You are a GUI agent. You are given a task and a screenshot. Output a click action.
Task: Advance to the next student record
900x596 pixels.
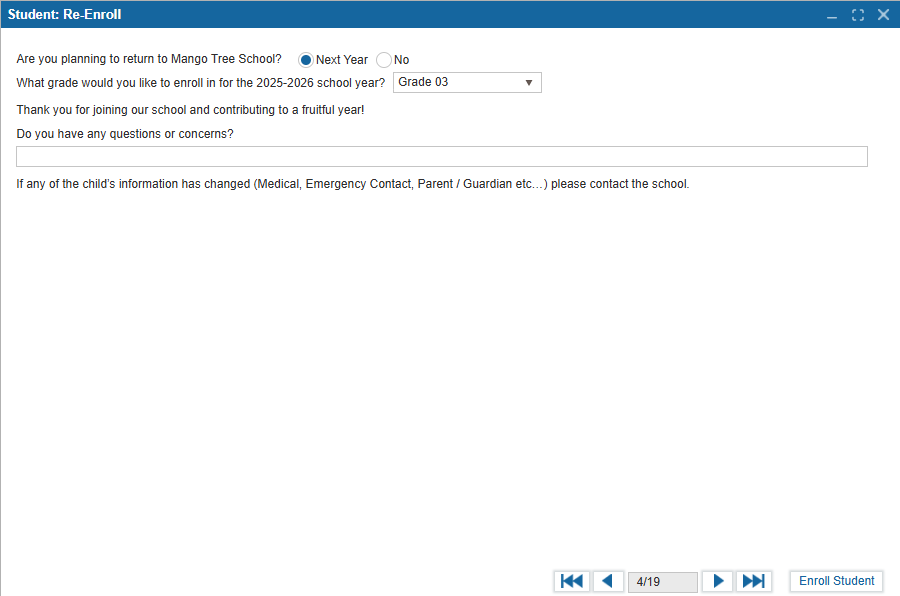[x=717, y=581]
